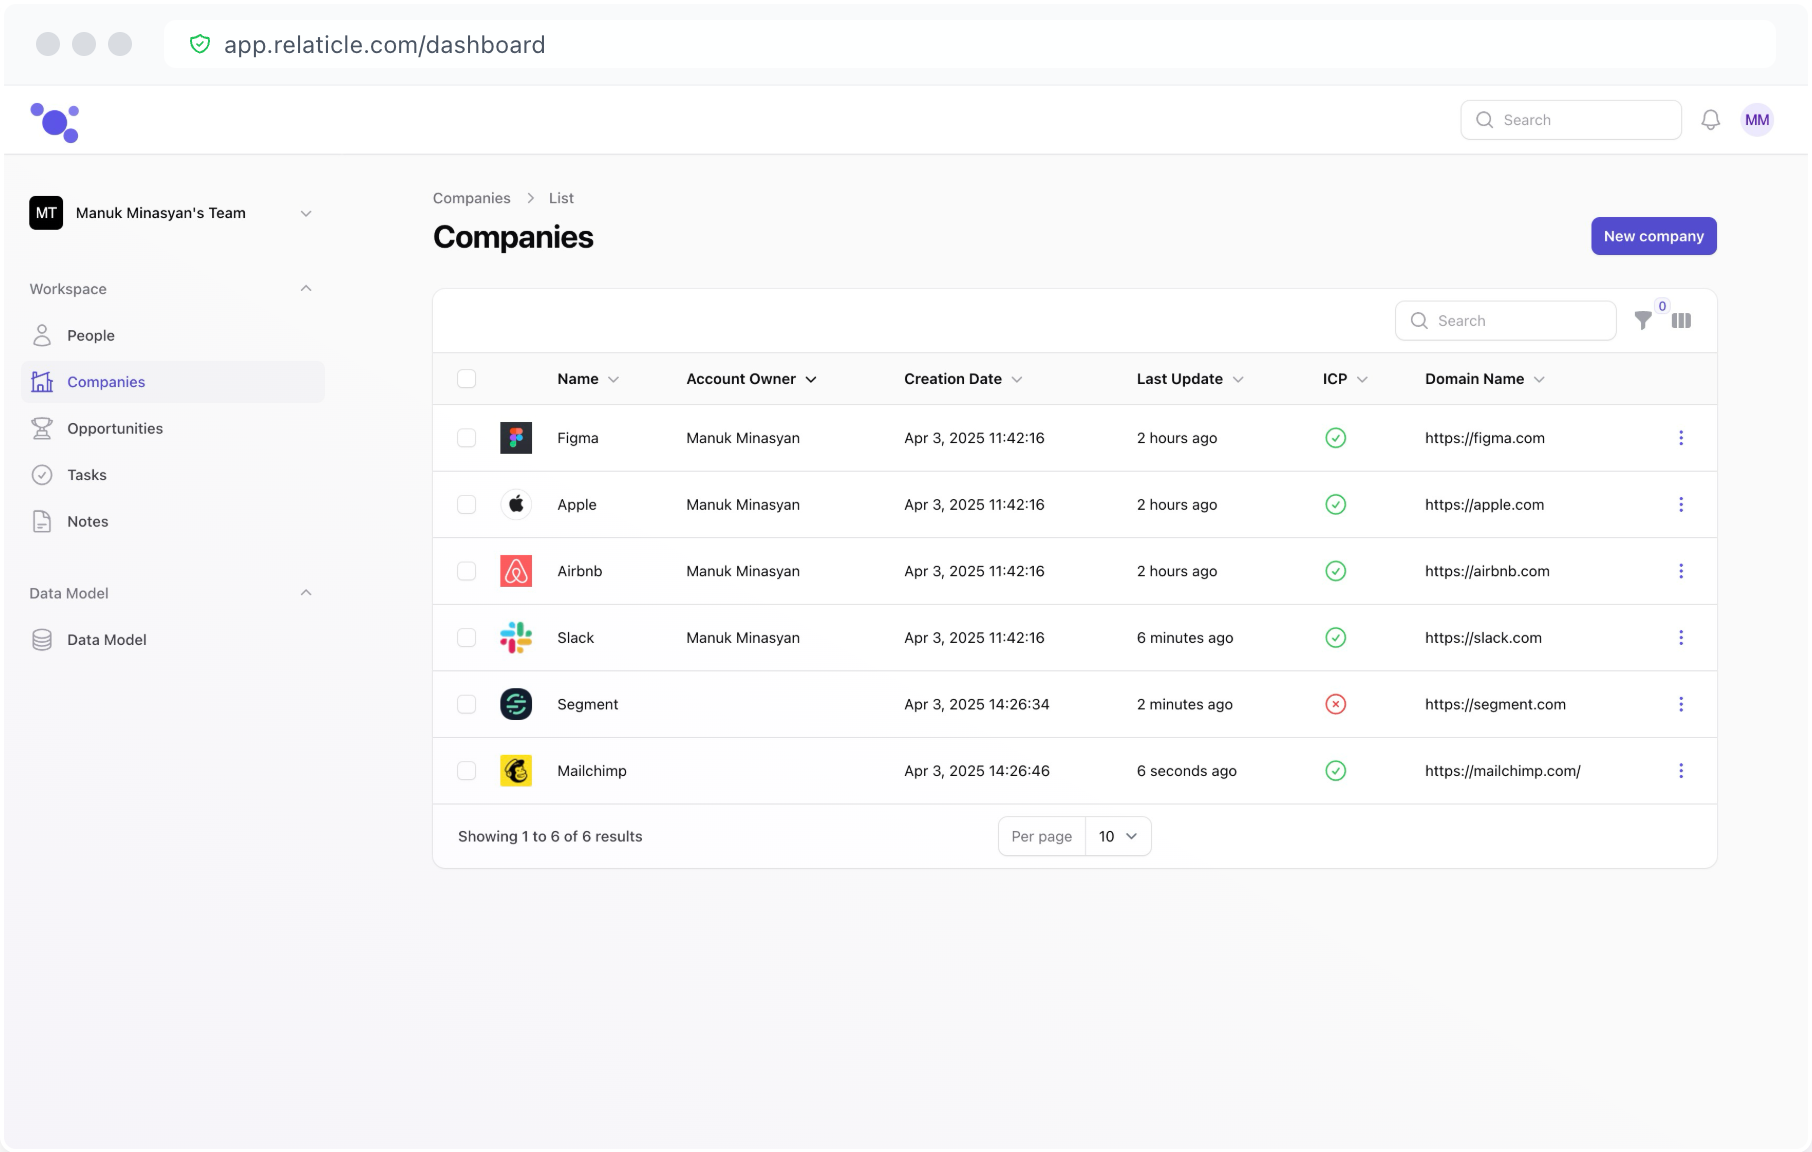Image resolution: width=1812 pixels, height=1152 pixels.
Task: Click the notifications bell icon
Action: click(1710, 120)
